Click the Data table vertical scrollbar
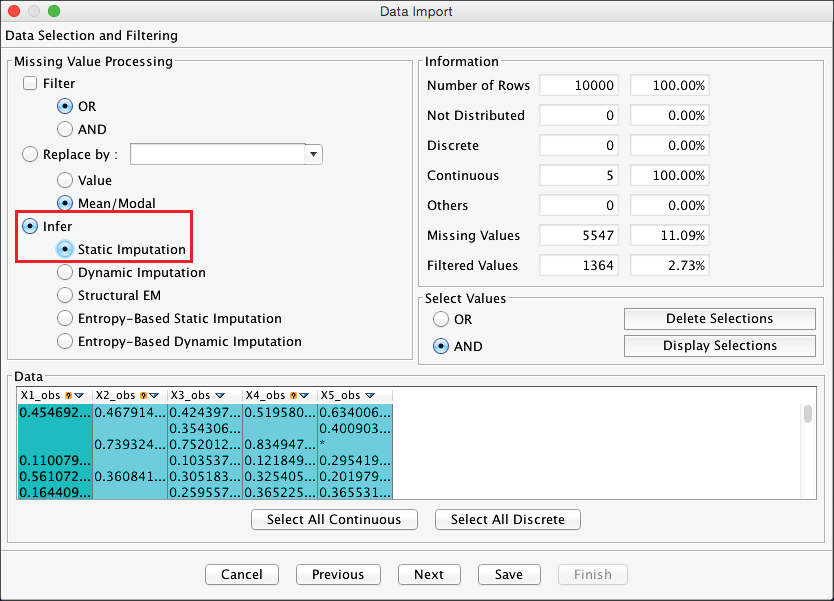Viewport: 834px width, 601px height. tap(807, 414)
